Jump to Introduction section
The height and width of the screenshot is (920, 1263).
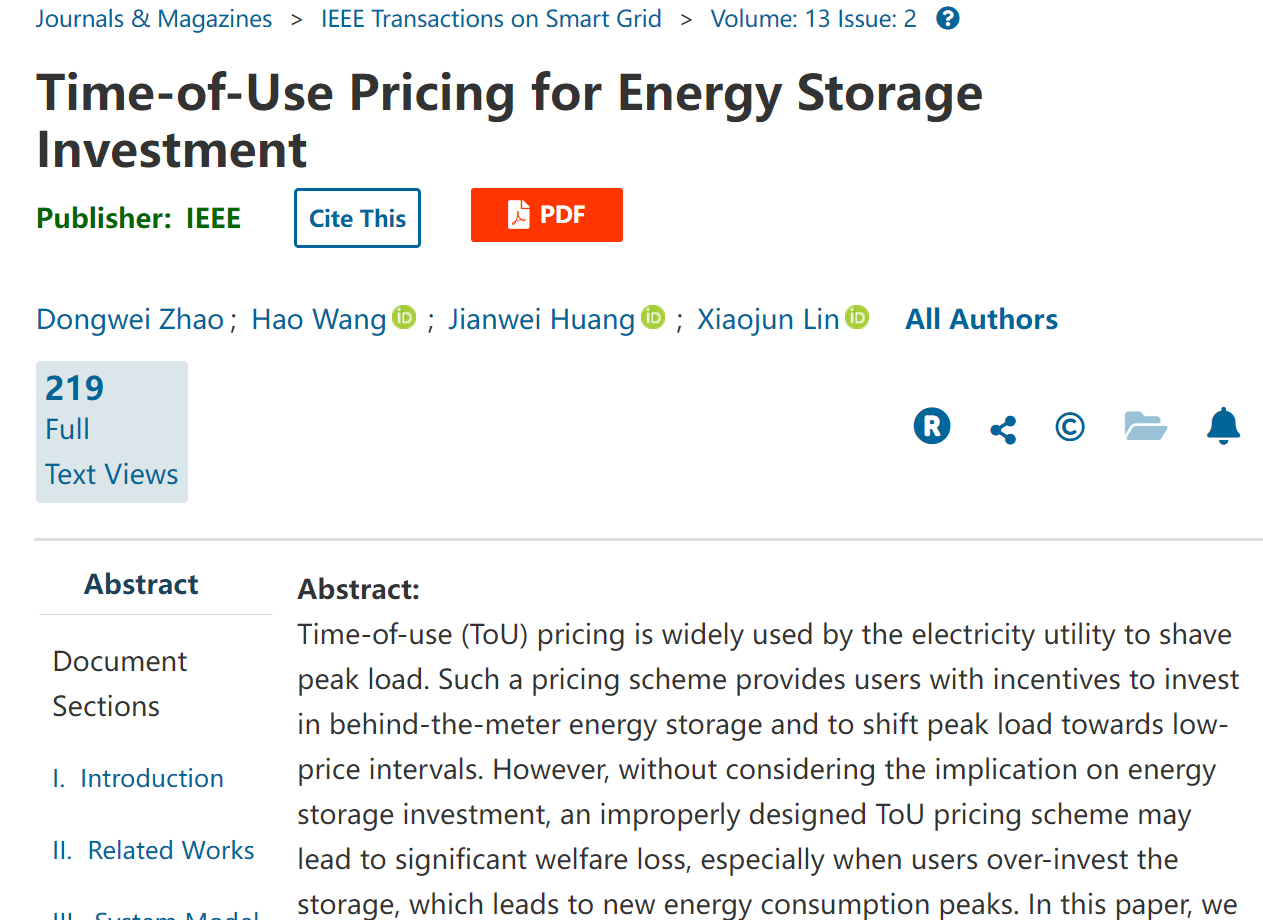[138, 778]
